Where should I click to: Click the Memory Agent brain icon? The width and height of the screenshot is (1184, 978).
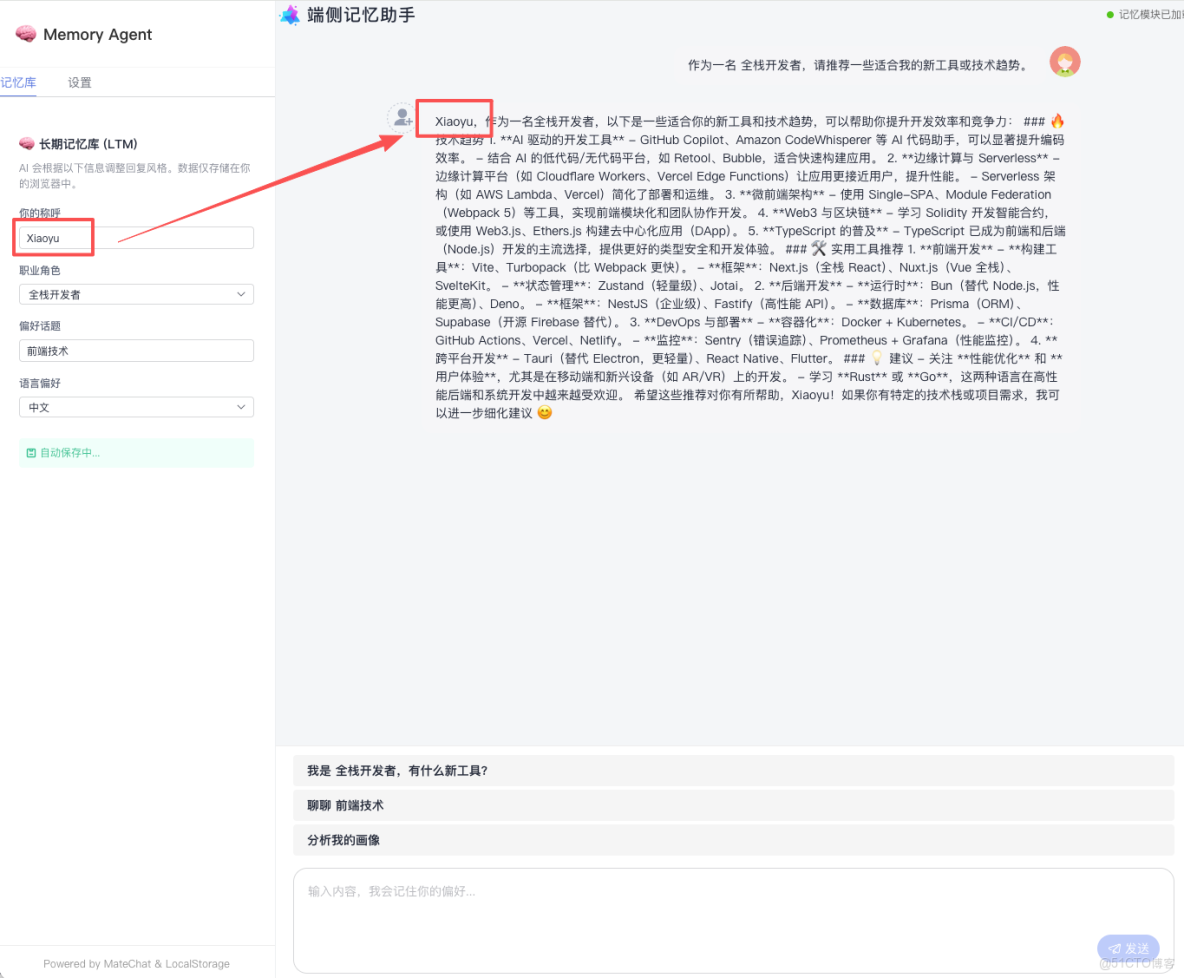coord(25,34)
